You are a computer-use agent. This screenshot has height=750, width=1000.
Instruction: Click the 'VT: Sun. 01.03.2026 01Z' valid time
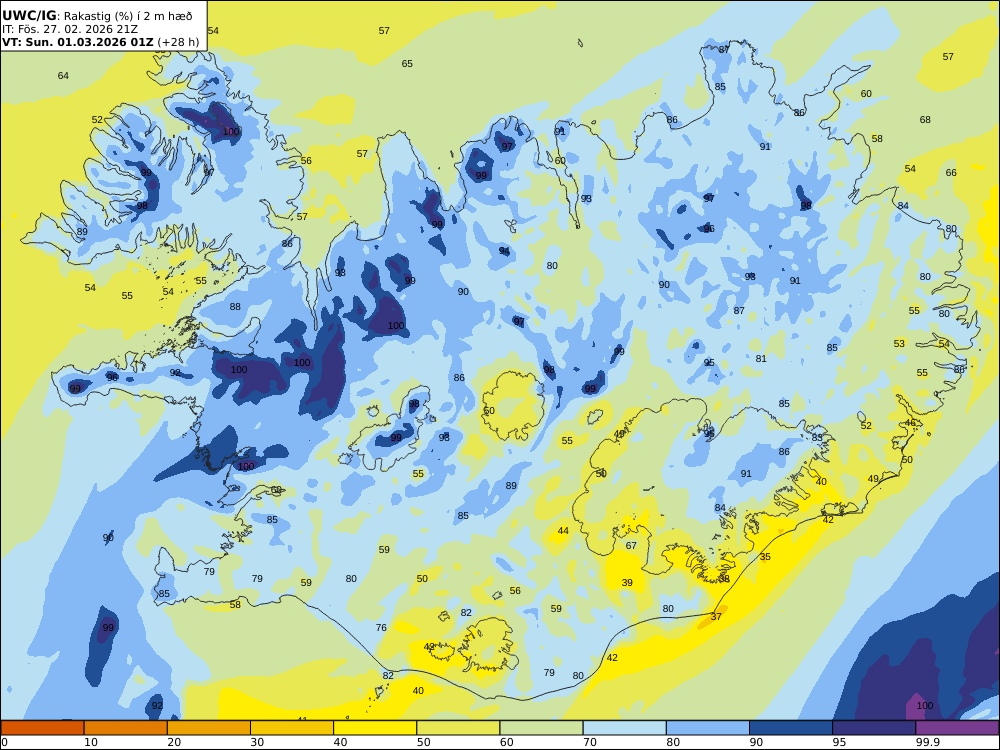pos(77,42)
